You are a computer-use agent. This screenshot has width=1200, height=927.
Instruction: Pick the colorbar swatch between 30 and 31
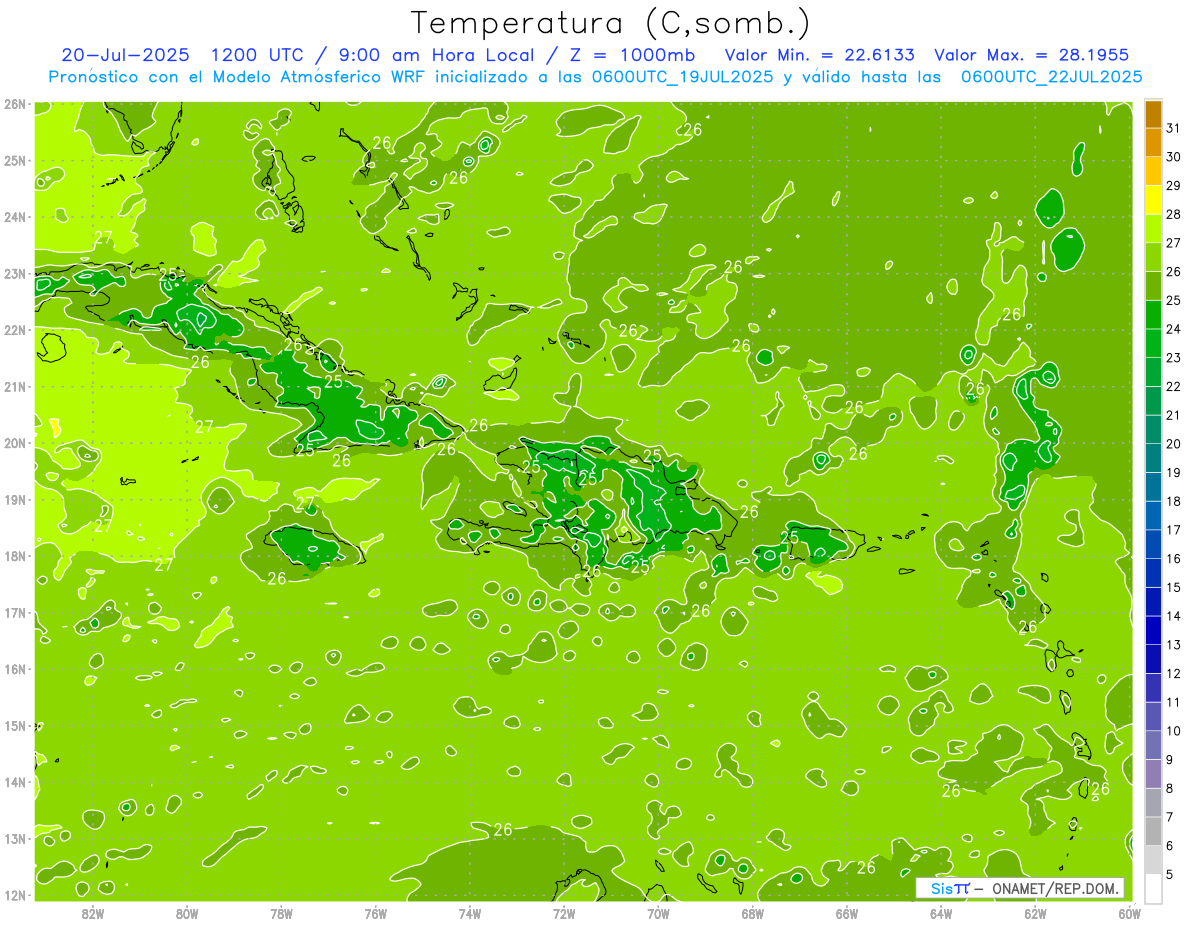[1153, 143]
